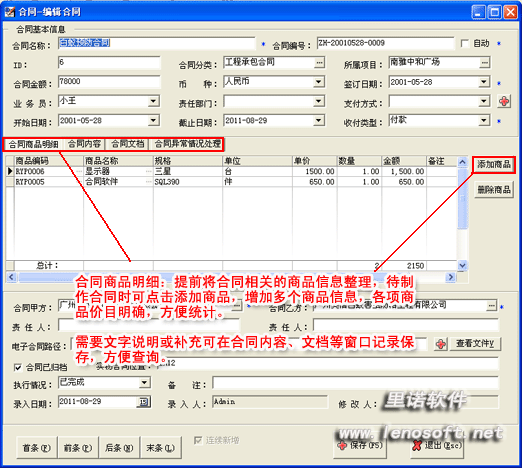Open the calendar icon in 录入日期 field

click(143, 402)
